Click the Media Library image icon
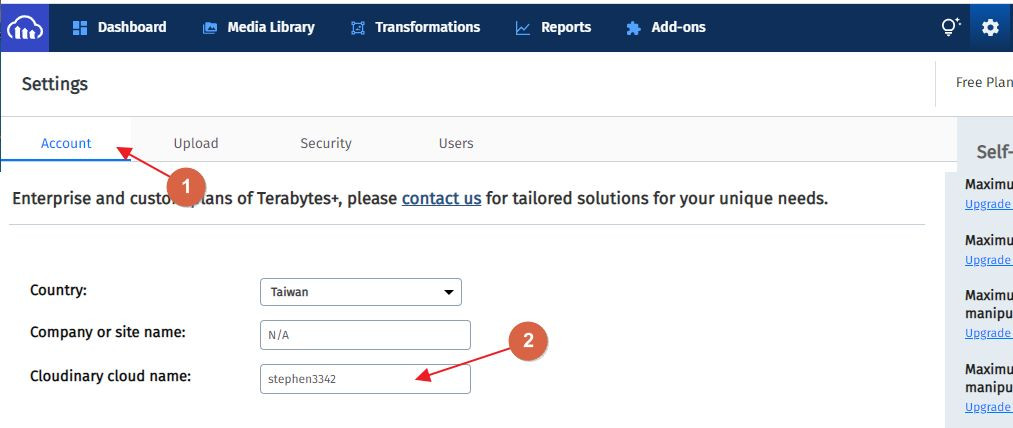This screenshot has height=428, width=1013. [210, 28]
